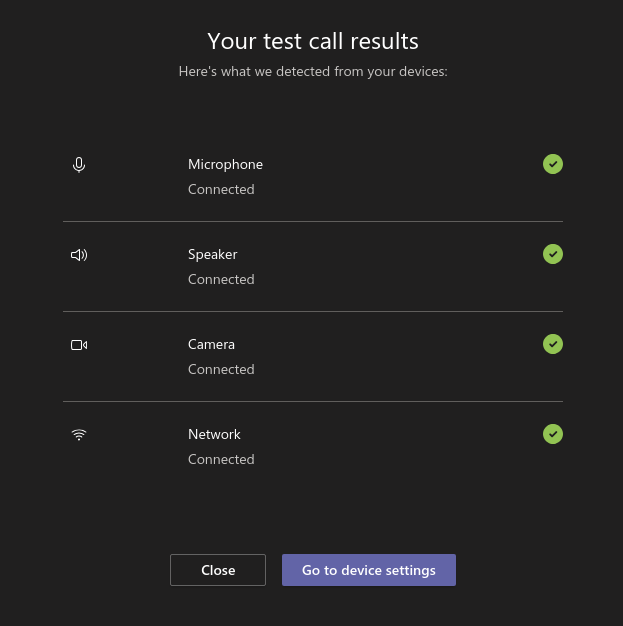Viewport: 623px width, 626px height.
Task: Click the Connected status under Microphone
Action: click(221, 189)
